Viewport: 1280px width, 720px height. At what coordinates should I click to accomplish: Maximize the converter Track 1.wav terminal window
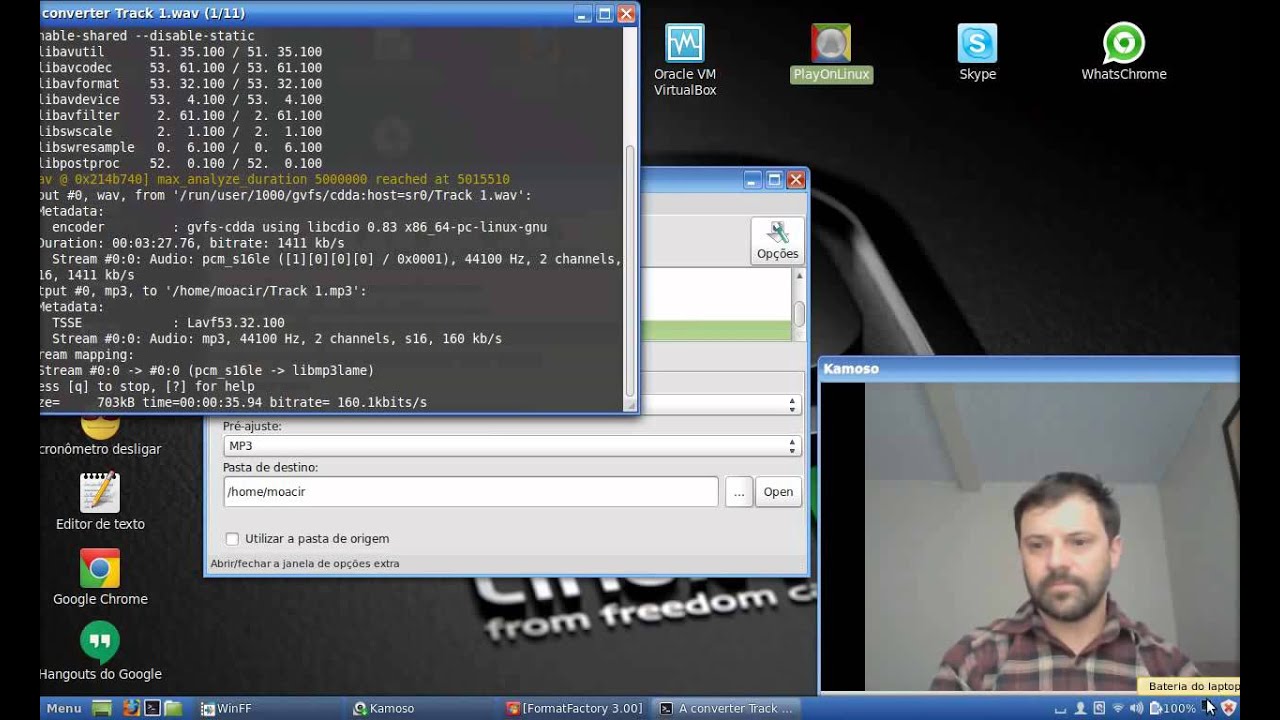pyautogui.click(x=604, y=14)
